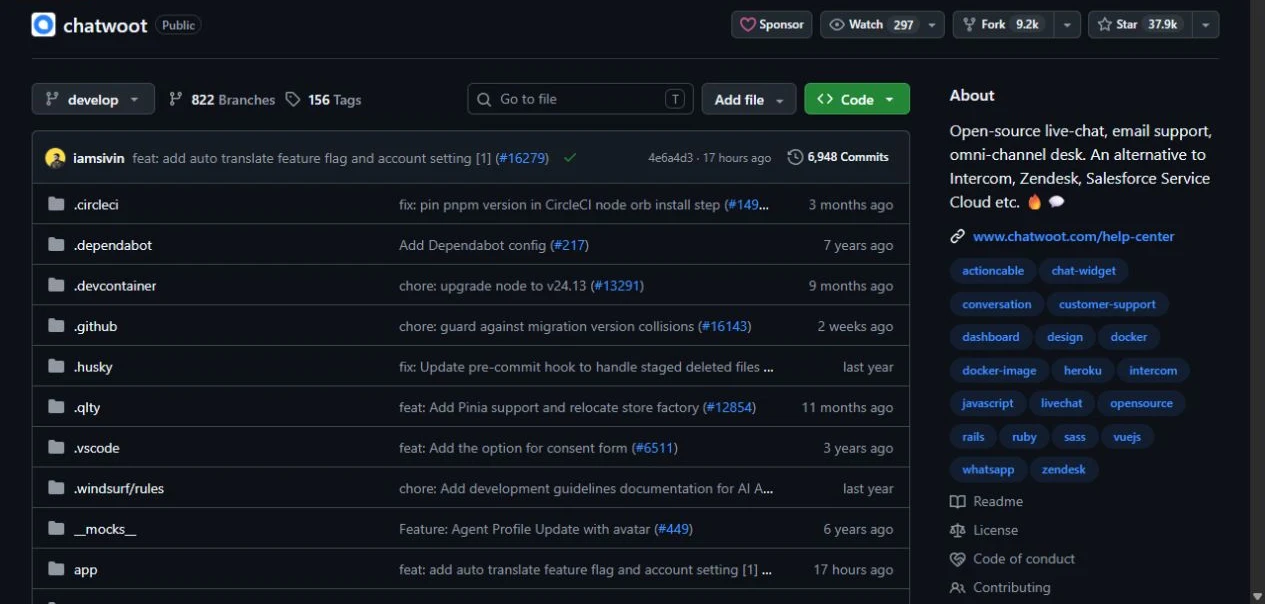Click the magnifier icon in Go to file
This screenshot has width=1265, height=604.
[484, 99]
